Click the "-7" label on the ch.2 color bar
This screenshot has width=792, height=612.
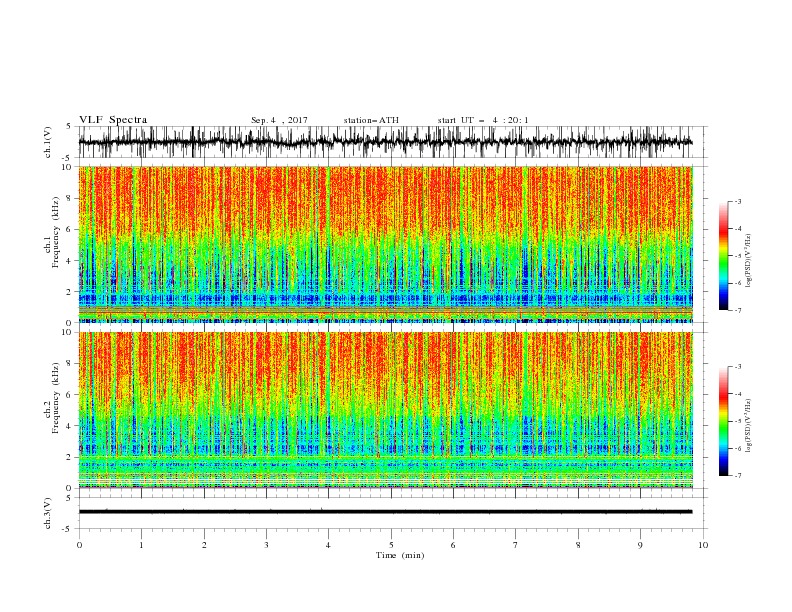click(737, 476)
